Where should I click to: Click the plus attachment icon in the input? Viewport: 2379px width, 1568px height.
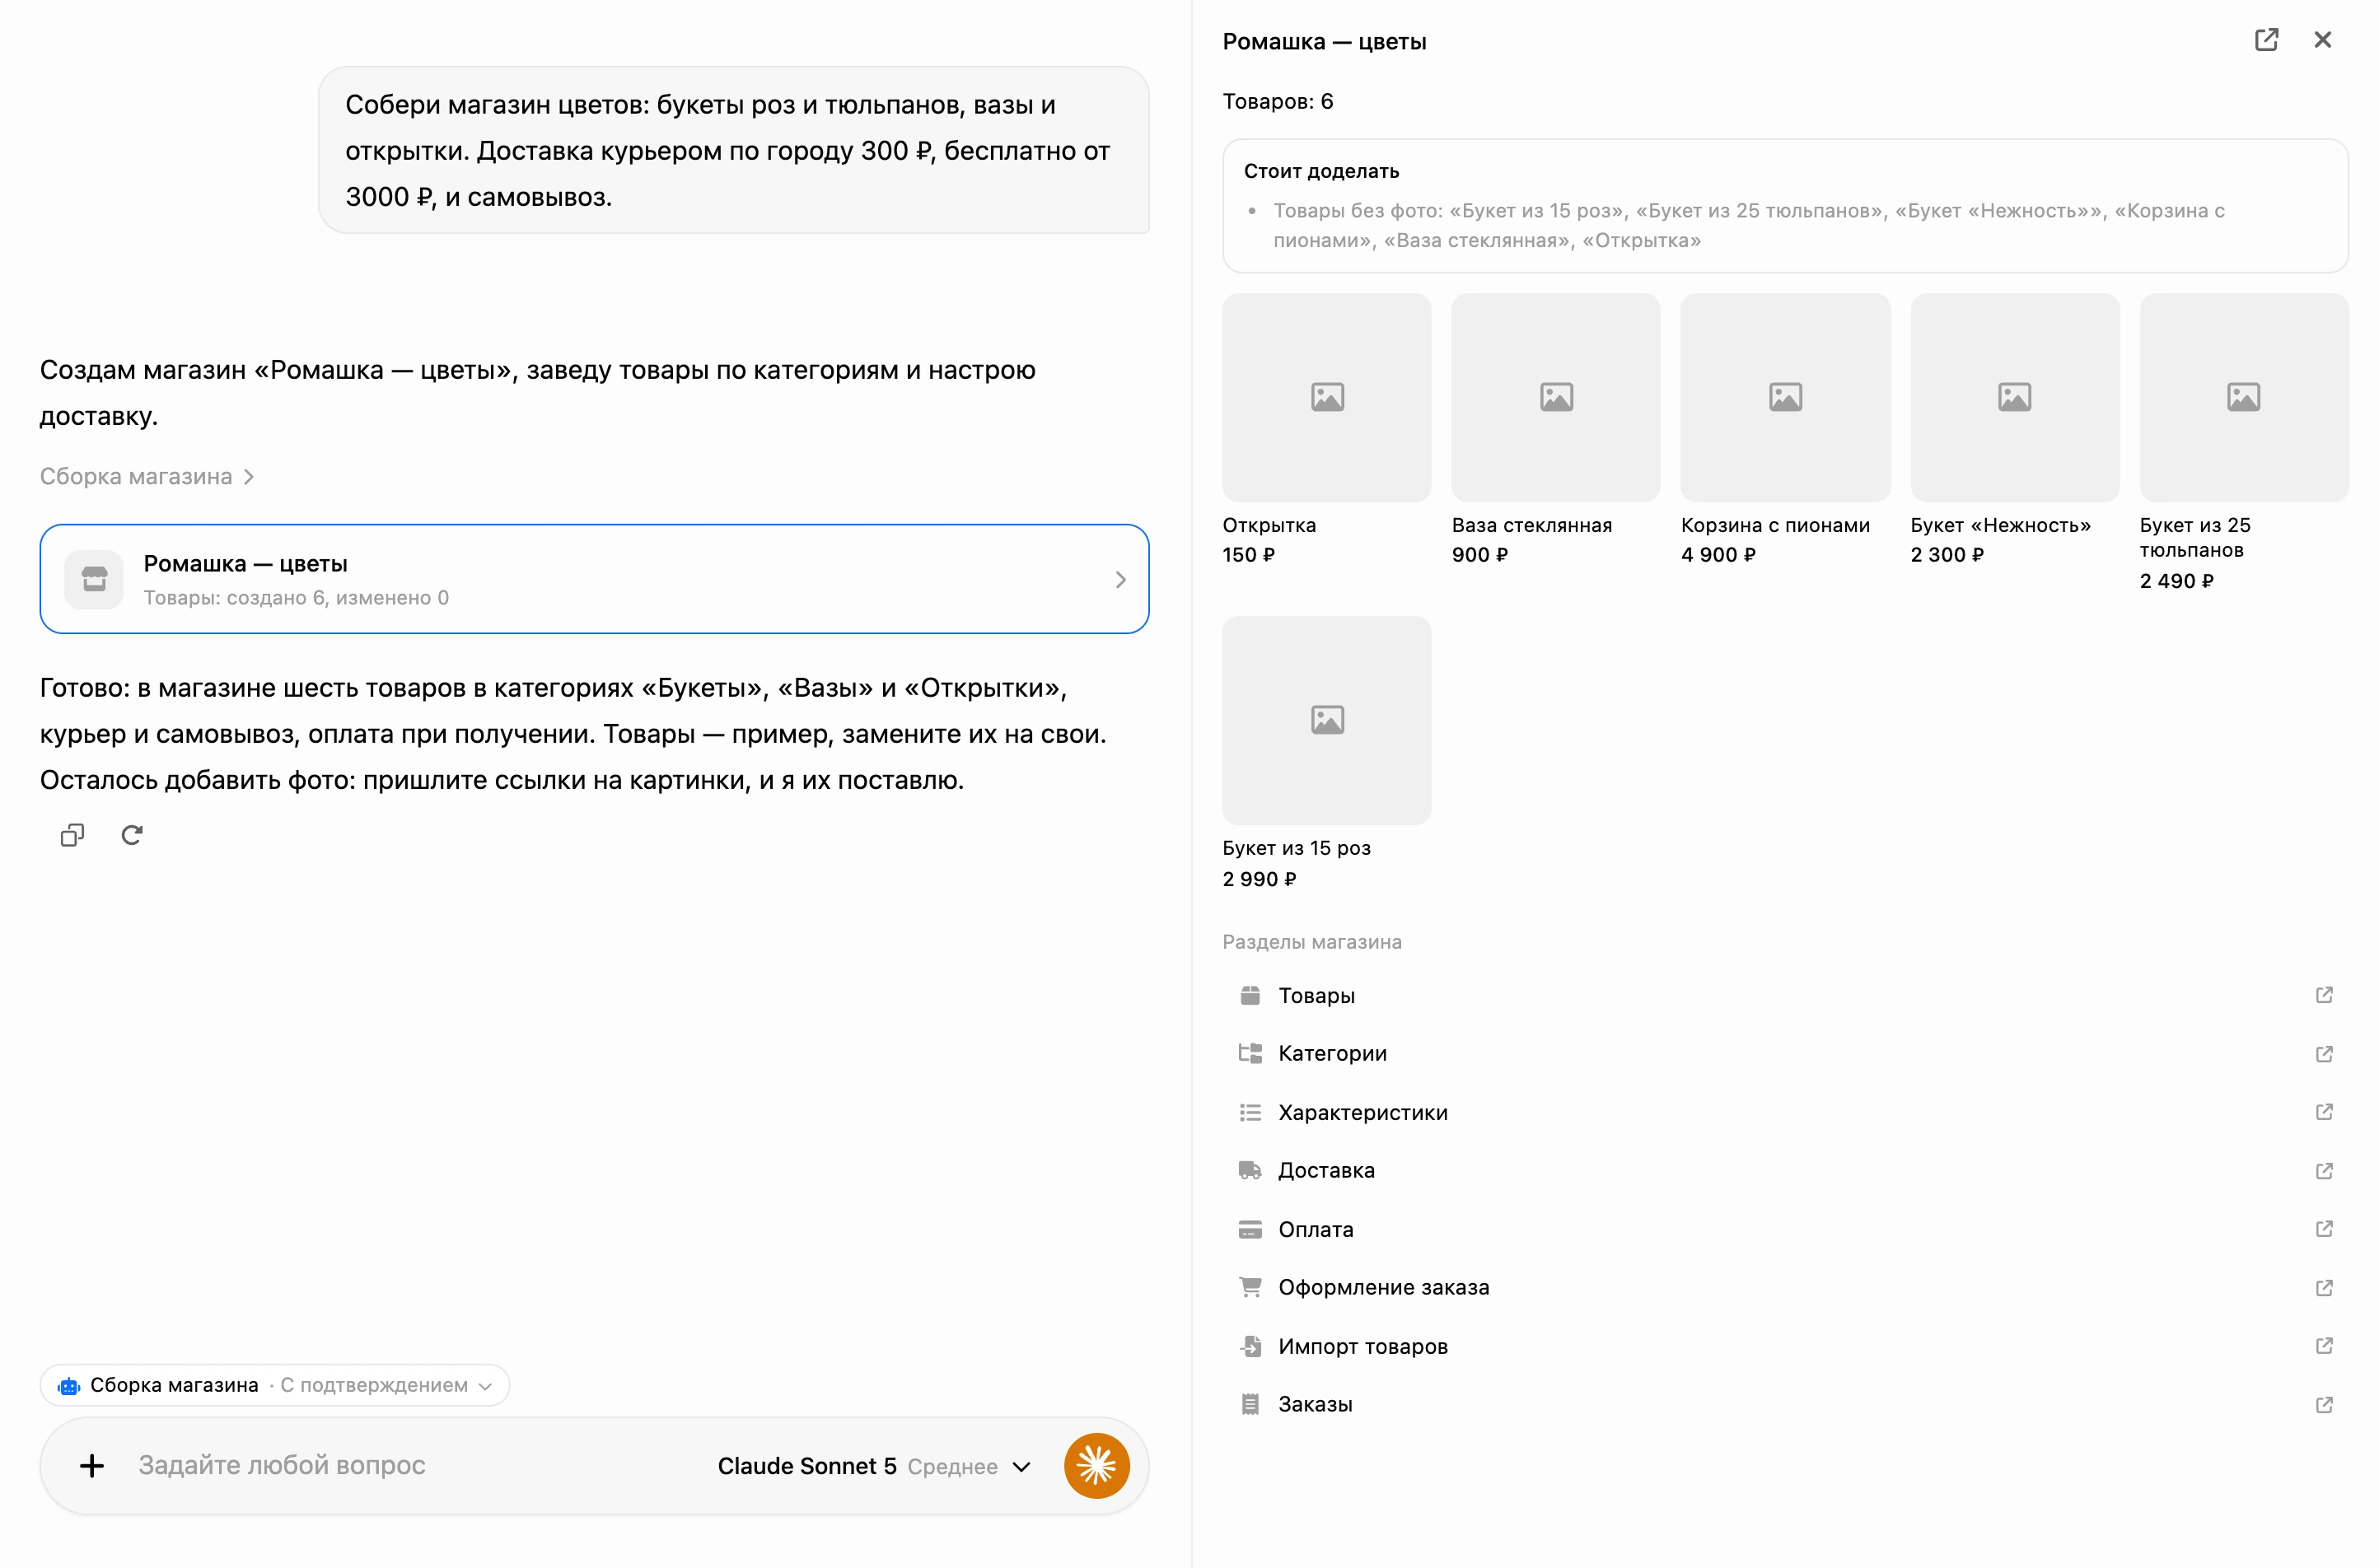coord(92,1466)
